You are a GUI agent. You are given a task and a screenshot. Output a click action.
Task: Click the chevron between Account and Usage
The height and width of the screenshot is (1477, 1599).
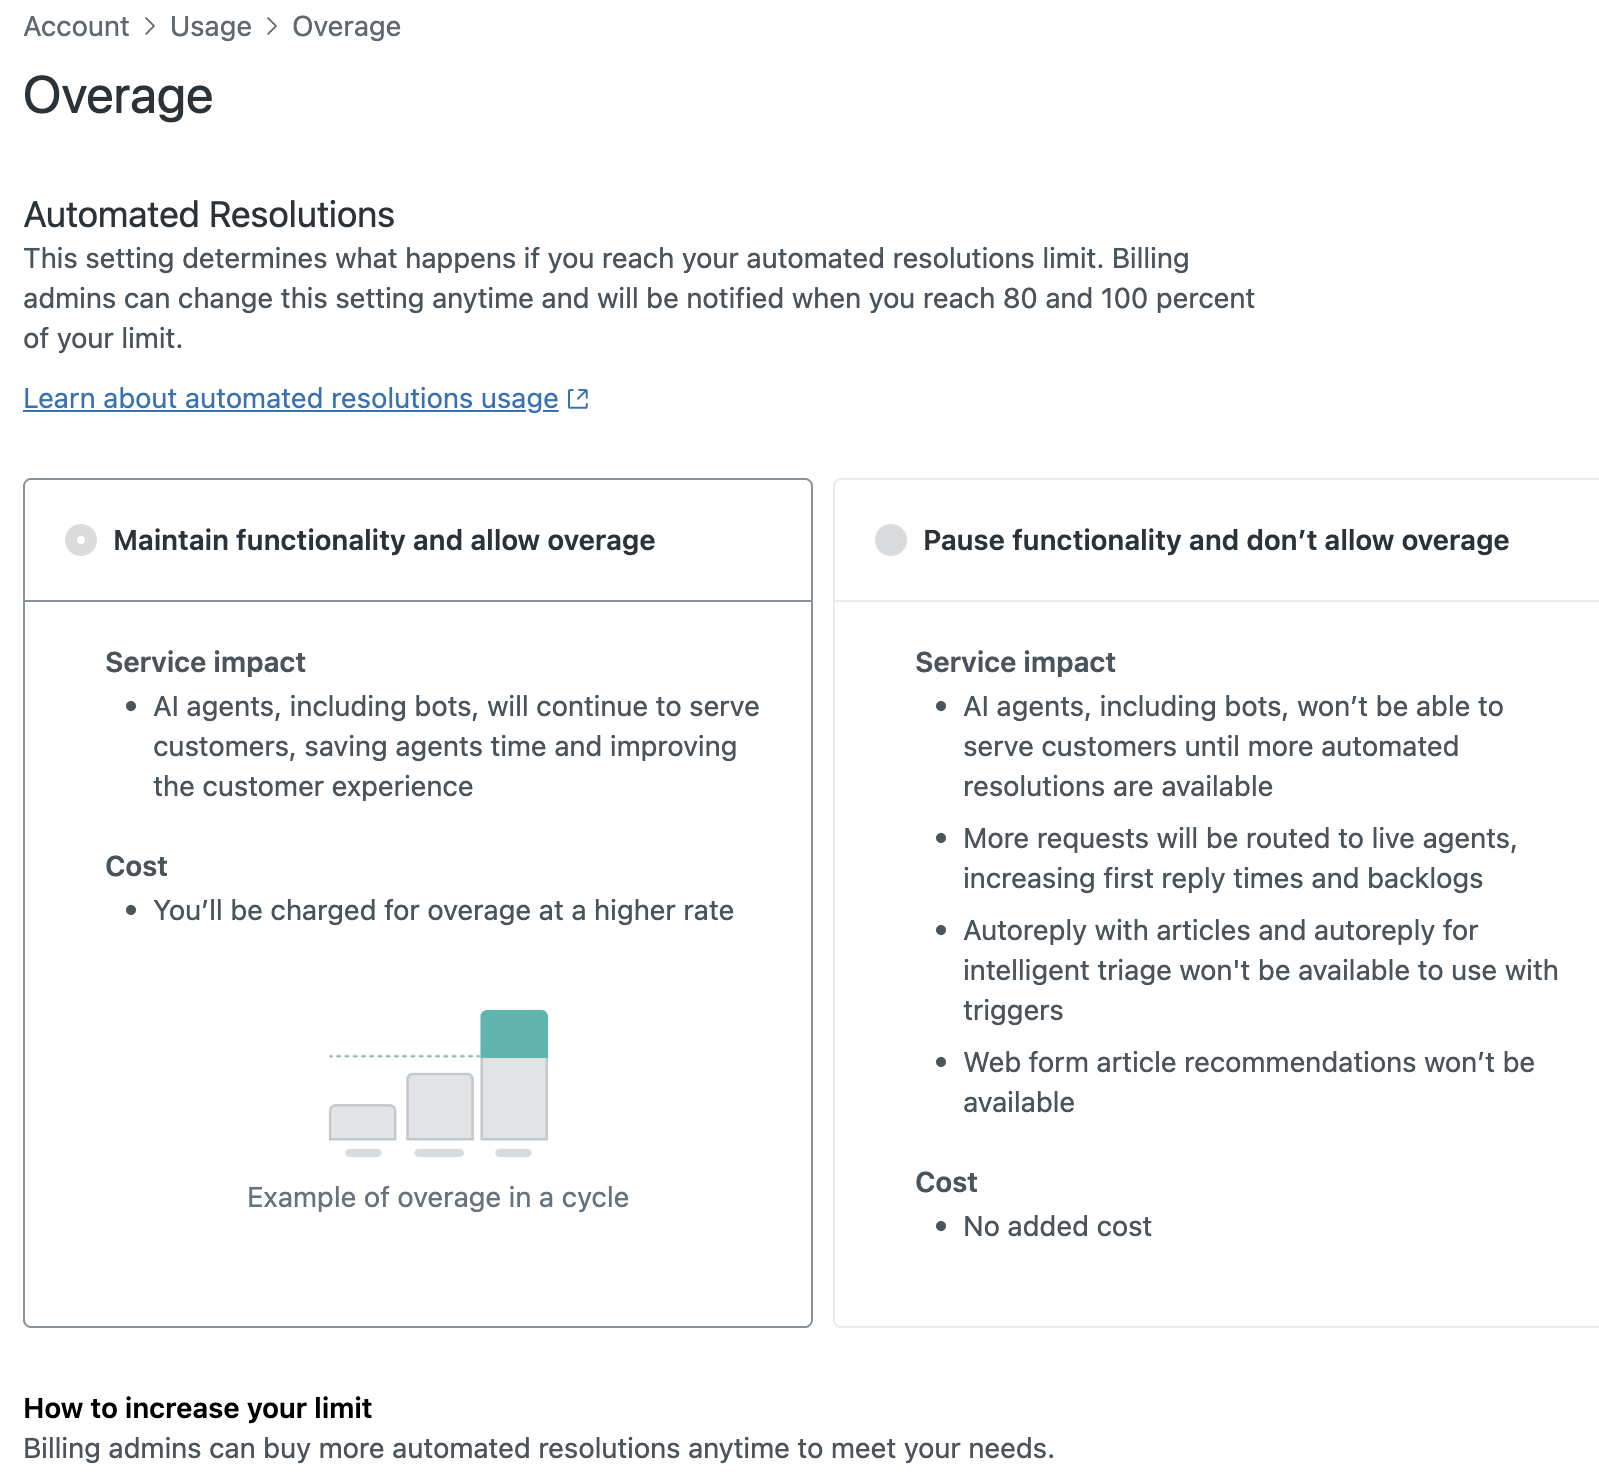(x=150, y=27)
